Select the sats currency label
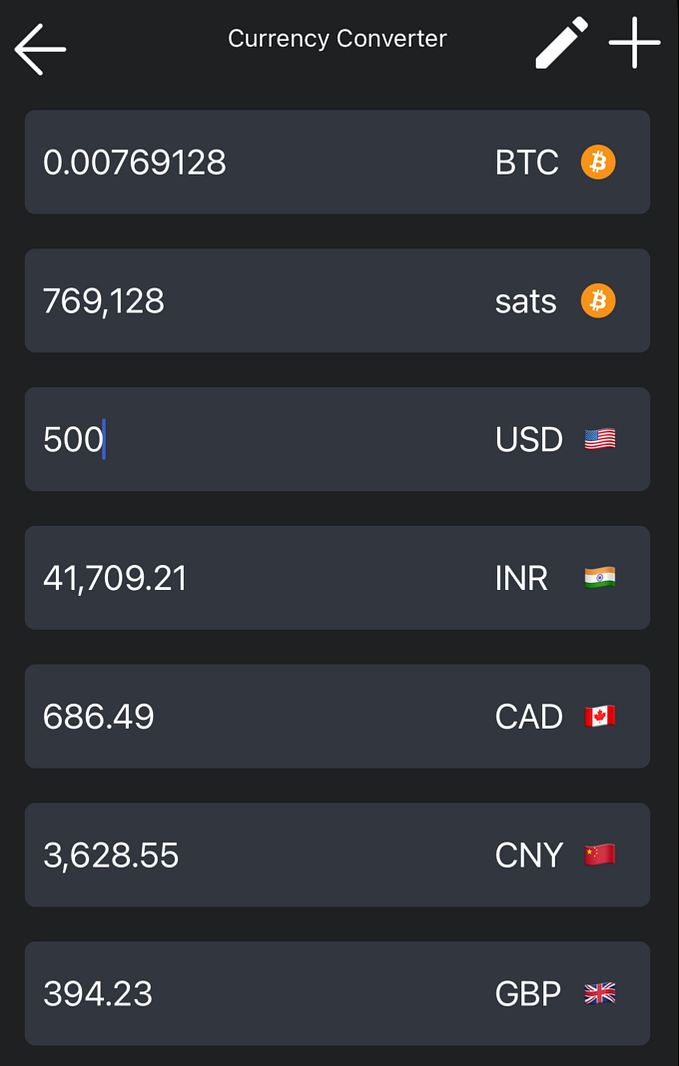The width and height of the screenshot is (679, 1066). [x=525, y=300]
